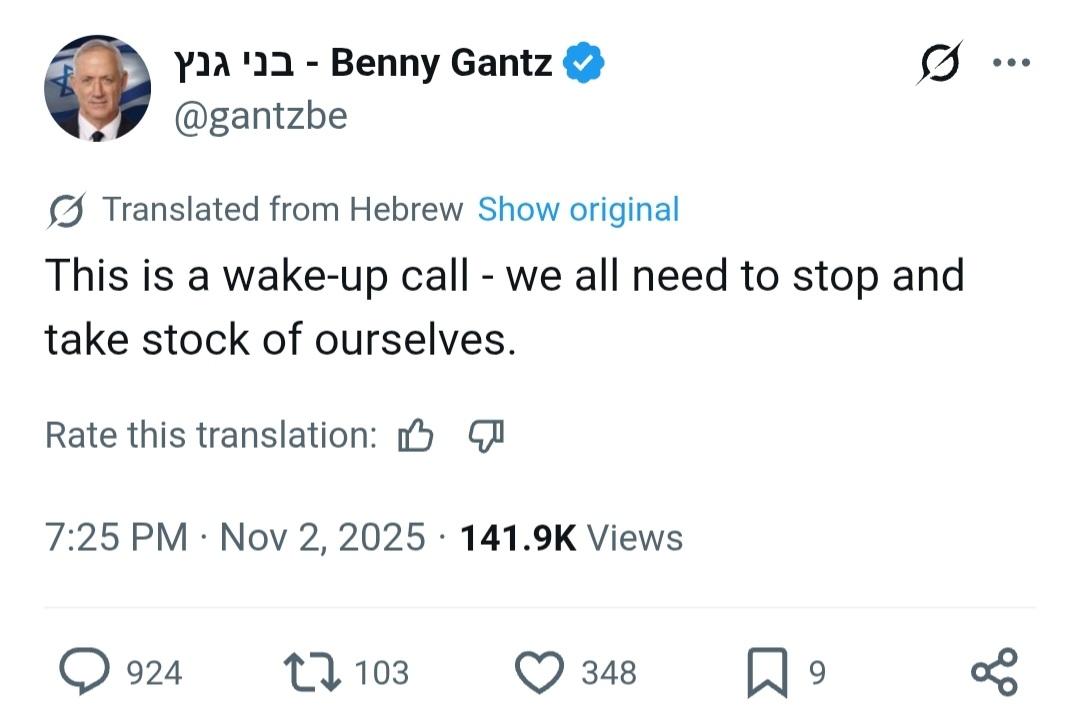Click the retweet arrows icon
1080x724 pixels.
click(310, 671)
